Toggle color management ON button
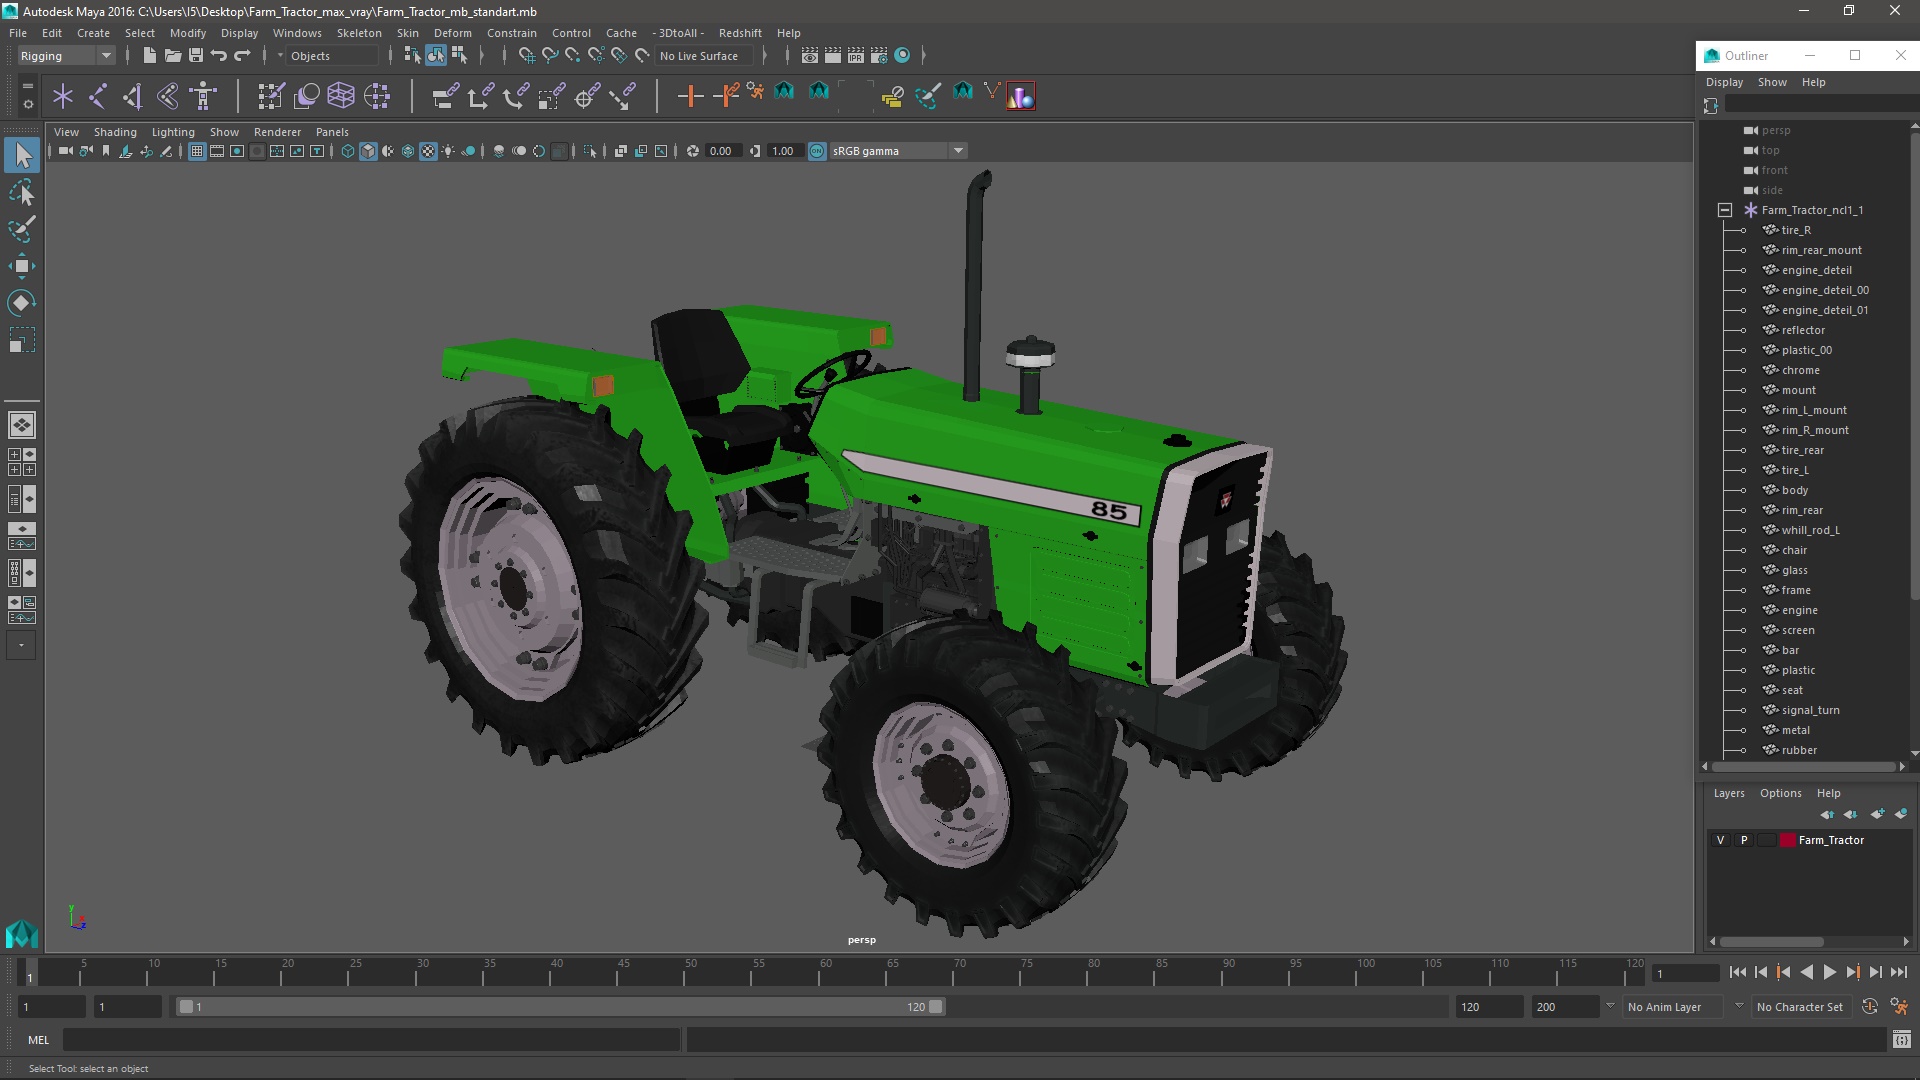1920x1080 pixels. coord(817,151)
